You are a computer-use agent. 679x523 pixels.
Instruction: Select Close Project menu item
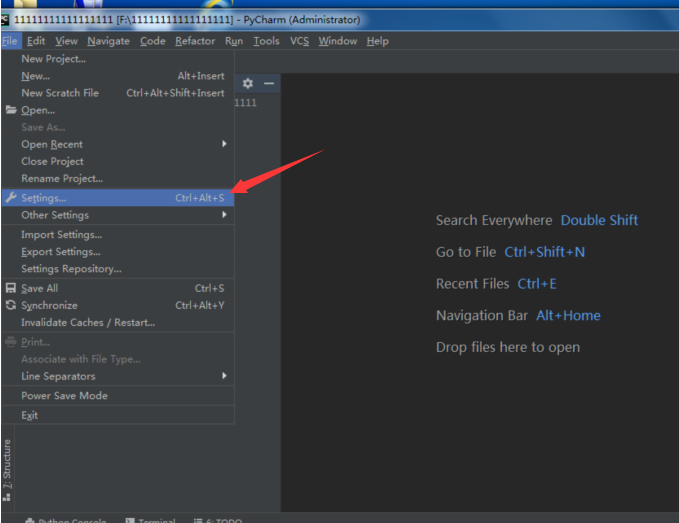point(118,161)
